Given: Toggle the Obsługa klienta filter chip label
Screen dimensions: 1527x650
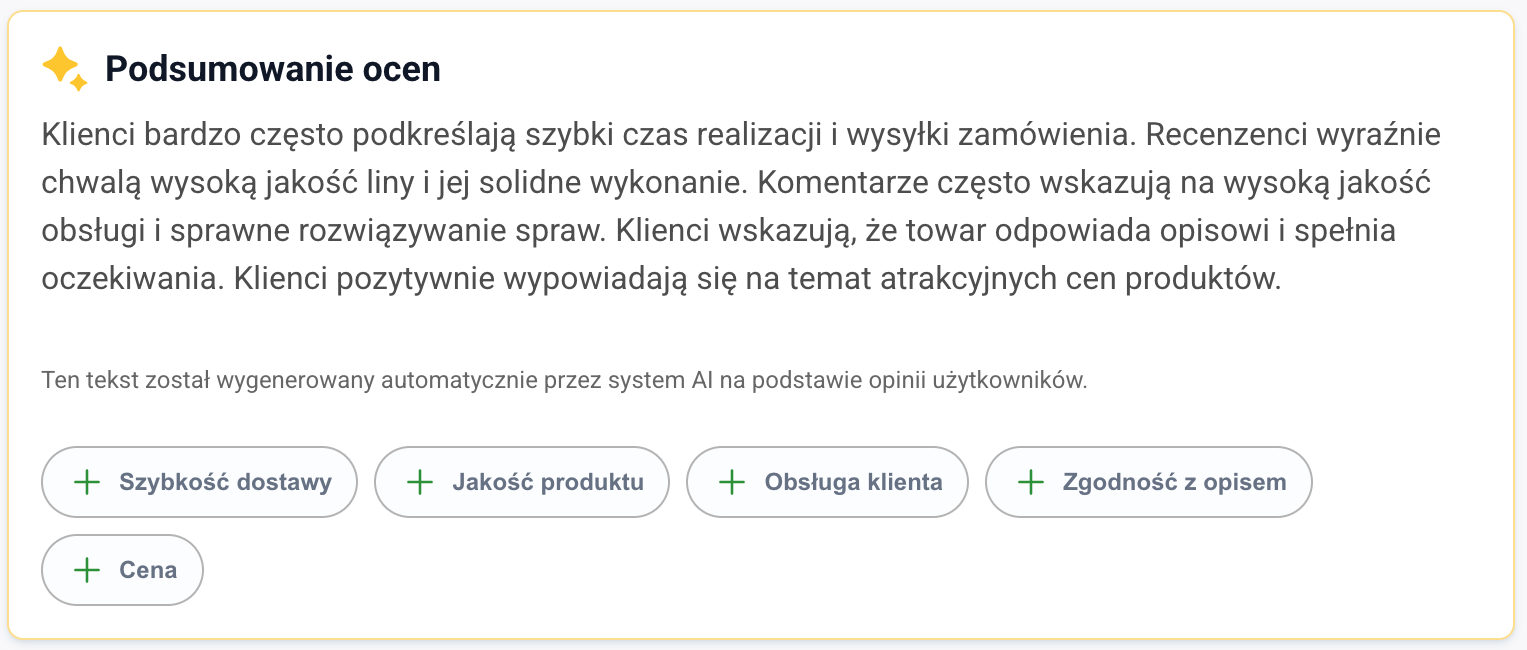Looking at the screenshot, I should point(853,482).
